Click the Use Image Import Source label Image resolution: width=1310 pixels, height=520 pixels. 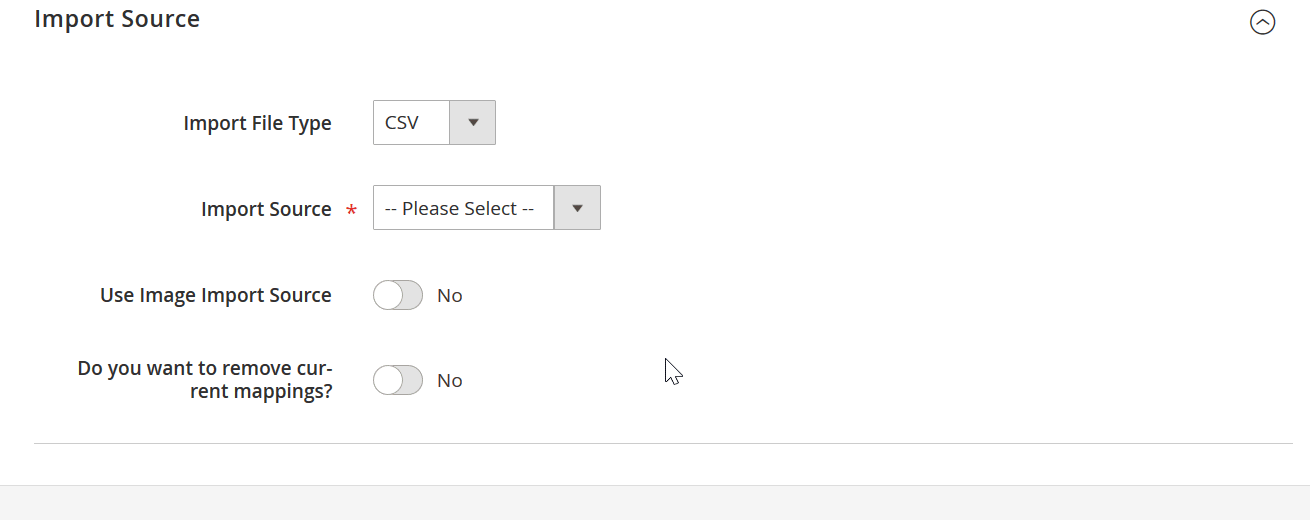[216, 295]
